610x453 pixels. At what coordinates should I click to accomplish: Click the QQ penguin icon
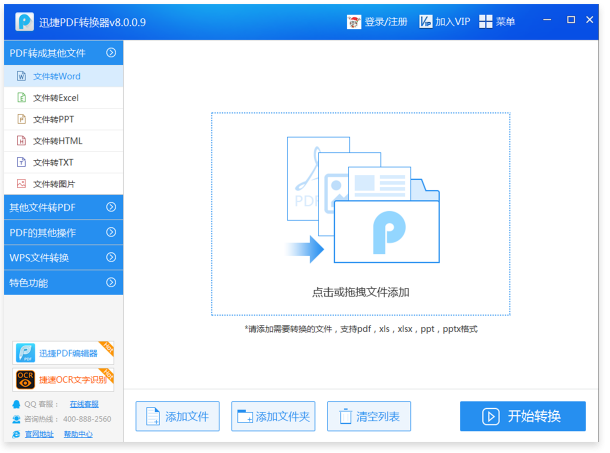pos(16,404)
